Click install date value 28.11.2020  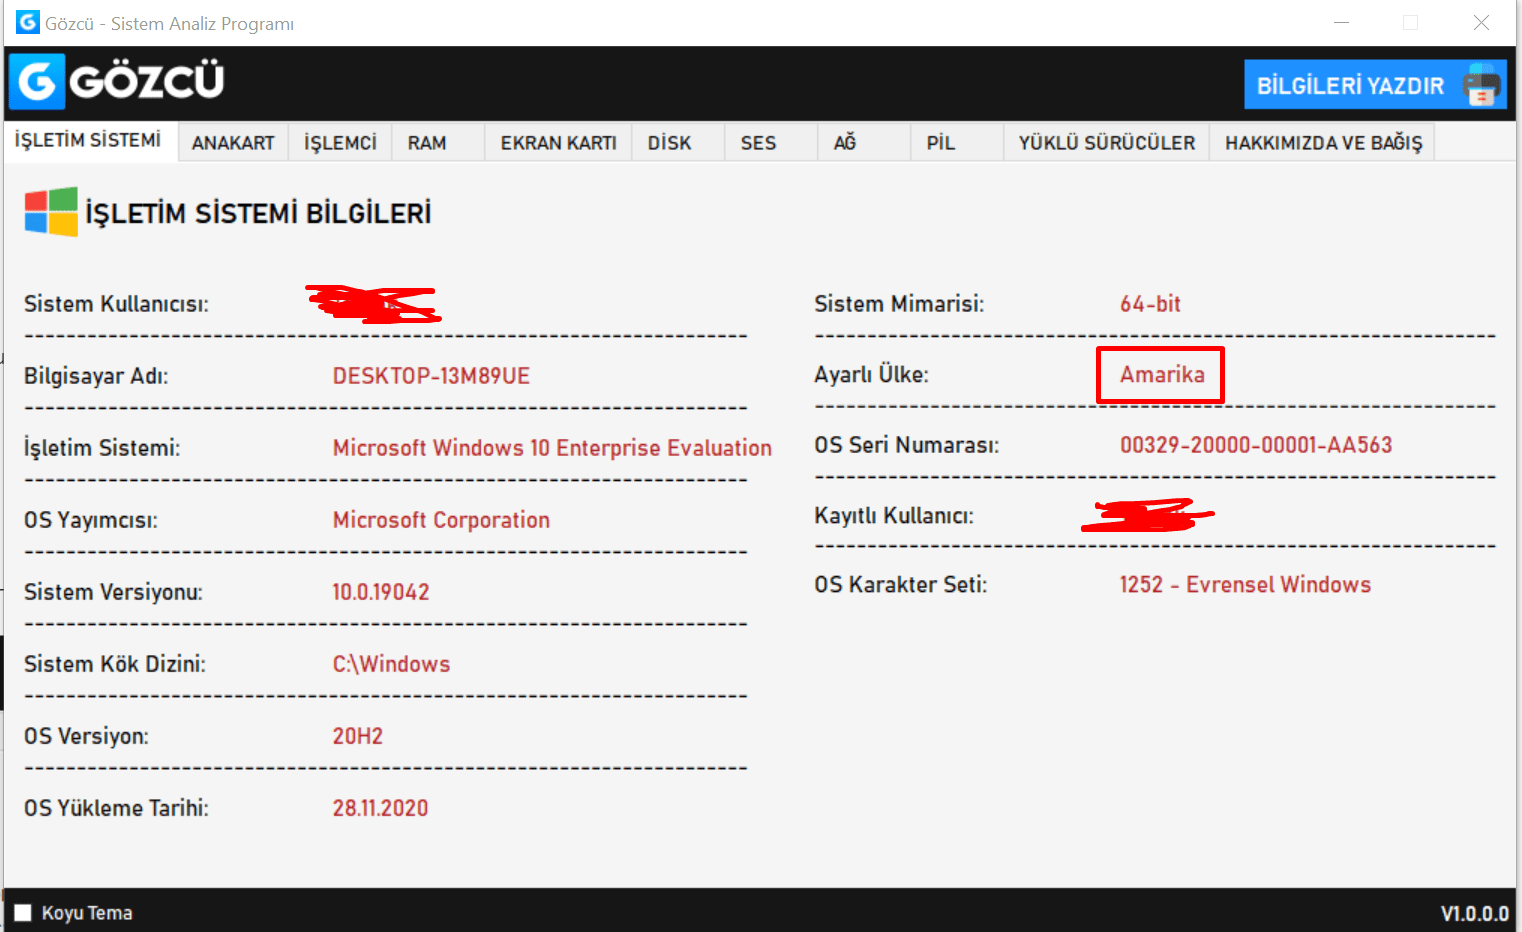click(x=380, y=808)
